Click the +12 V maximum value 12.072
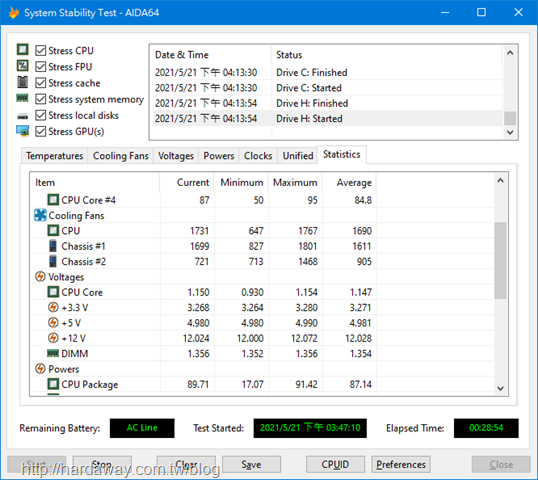The width and height of the screenshot is (538, 480). click(304, 338)
